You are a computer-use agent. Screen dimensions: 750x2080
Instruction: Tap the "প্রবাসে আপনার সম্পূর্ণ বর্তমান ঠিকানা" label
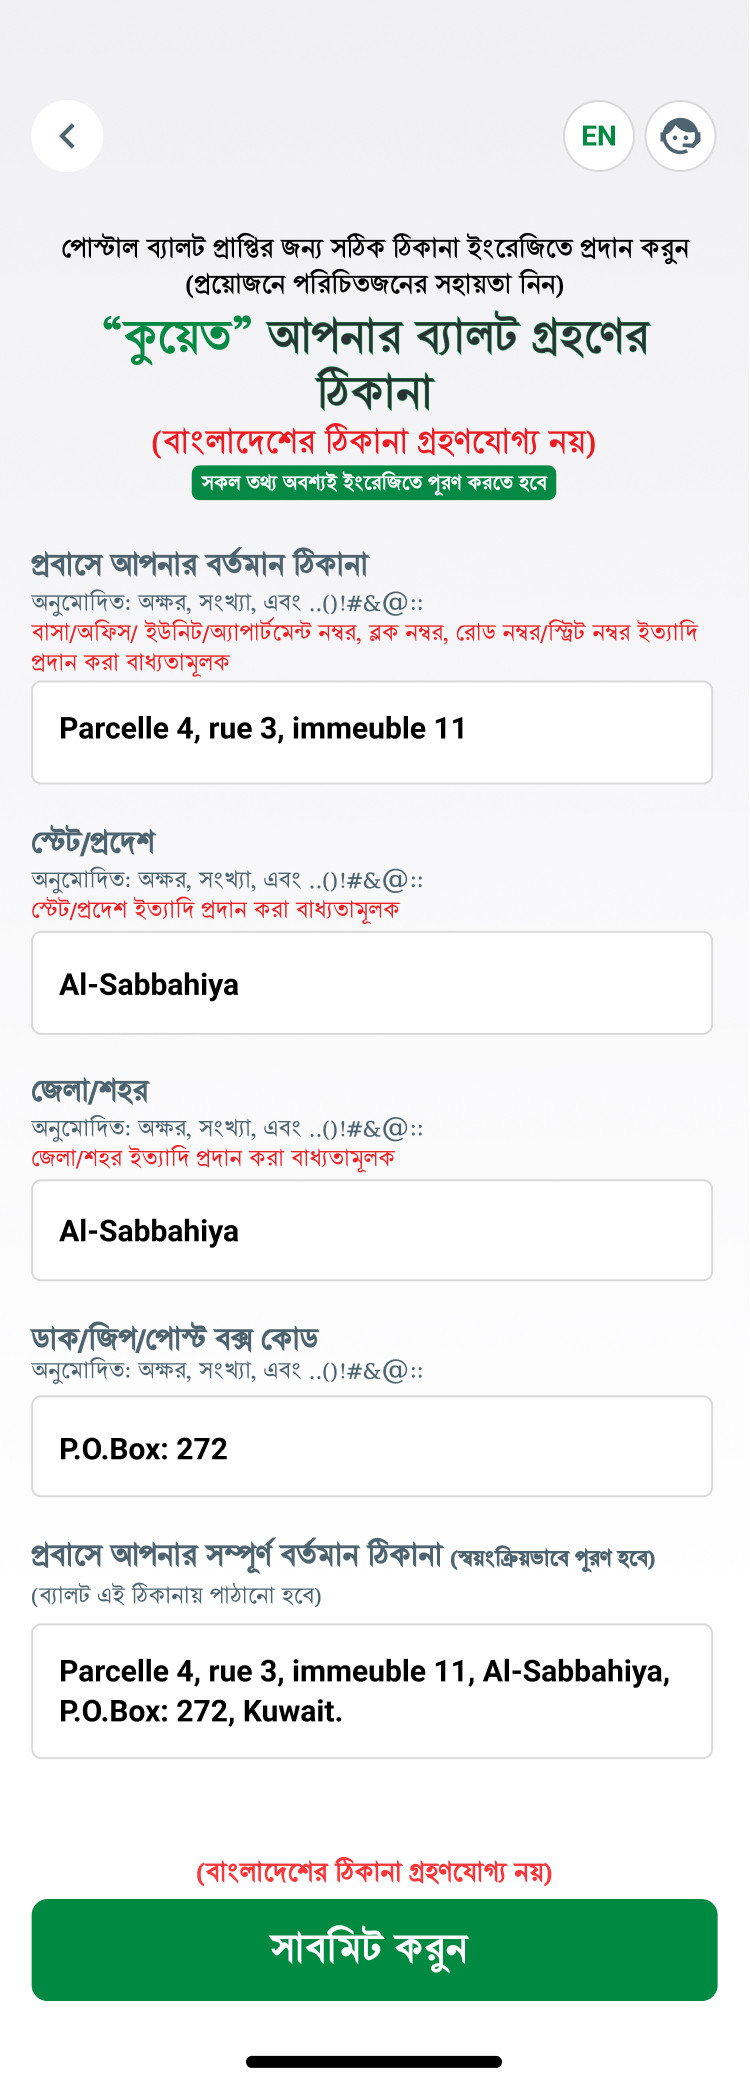pos(237,1555)
